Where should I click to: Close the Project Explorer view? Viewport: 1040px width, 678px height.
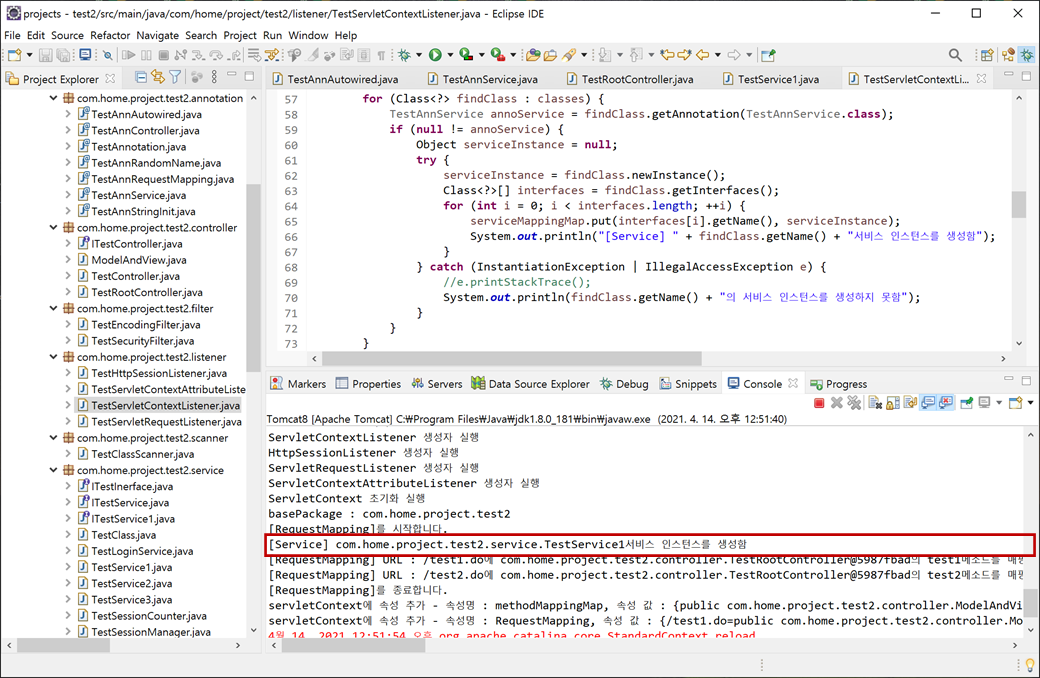tap(110, 78)
